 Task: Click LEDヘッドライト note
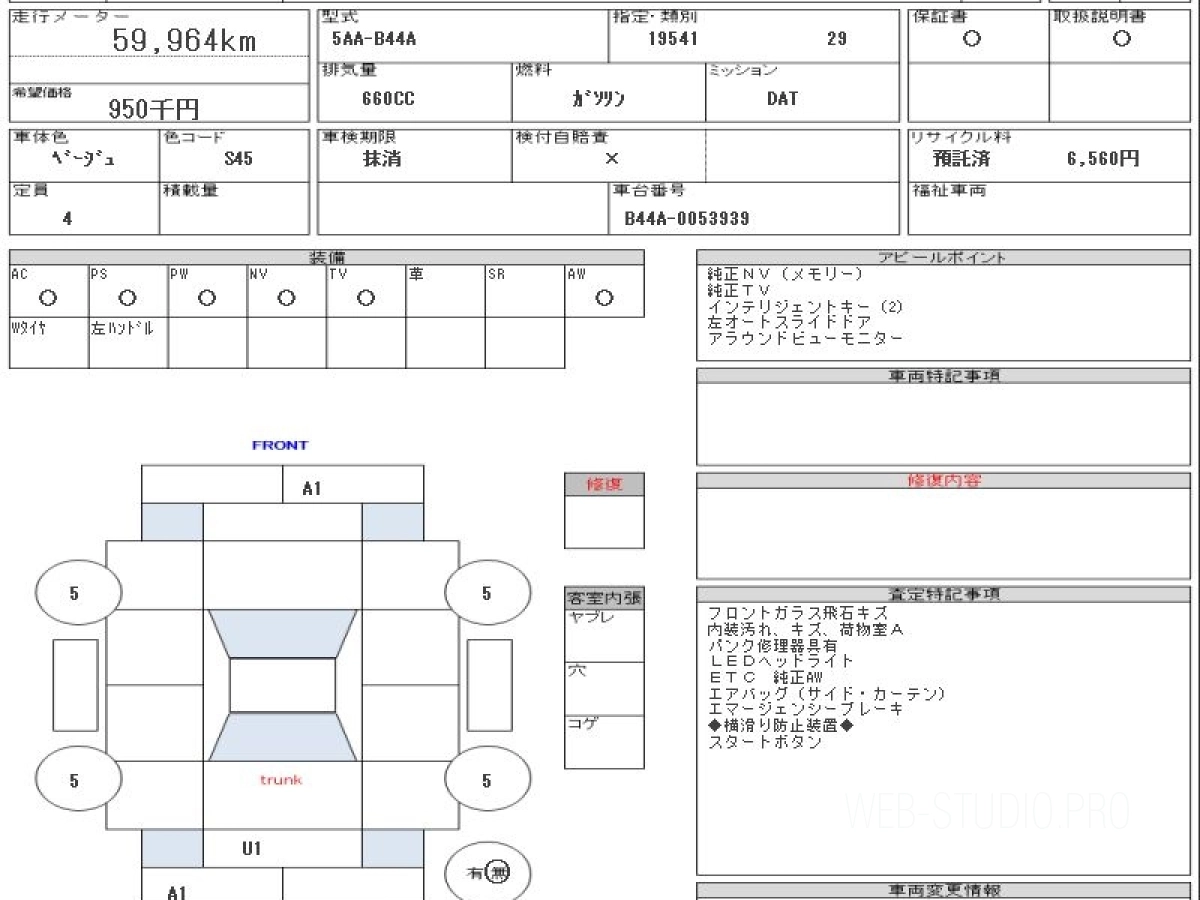click(x=780, y=661)
